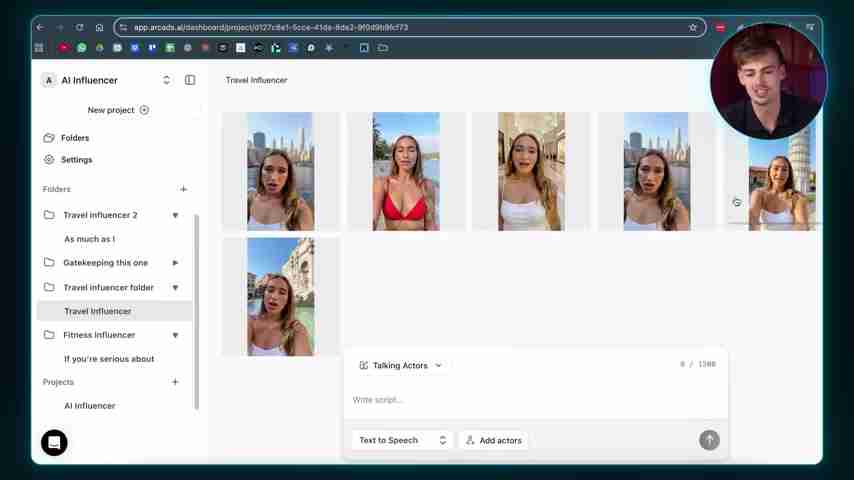Image resolution: width=854 pixels, height=480 pixels.
Task: Click the New project button
Action: click(118, 110)
